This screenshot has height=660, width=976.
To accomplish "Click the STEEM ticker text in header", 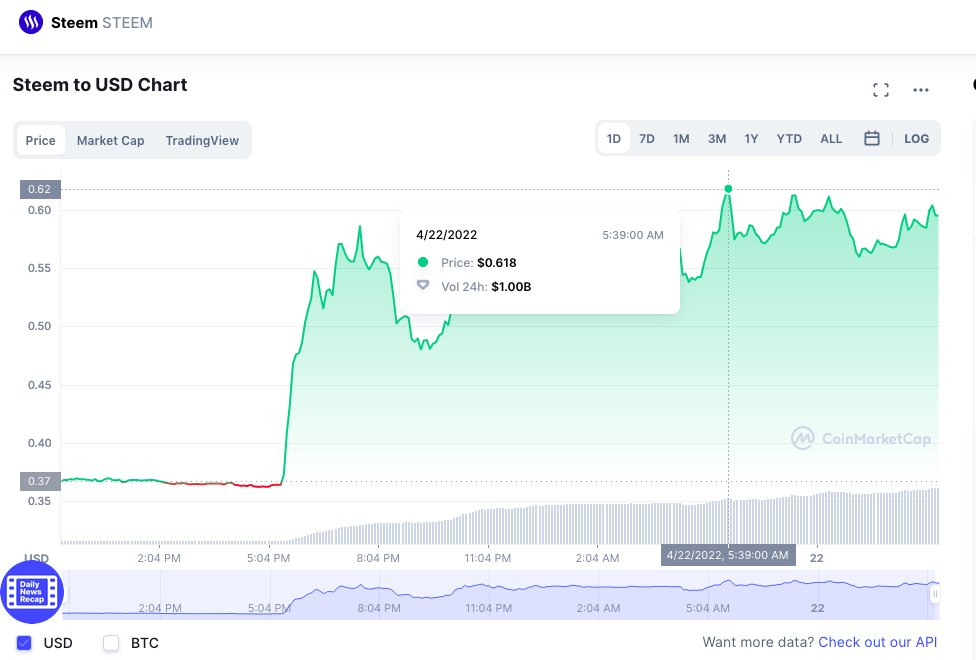I will 128,23.
